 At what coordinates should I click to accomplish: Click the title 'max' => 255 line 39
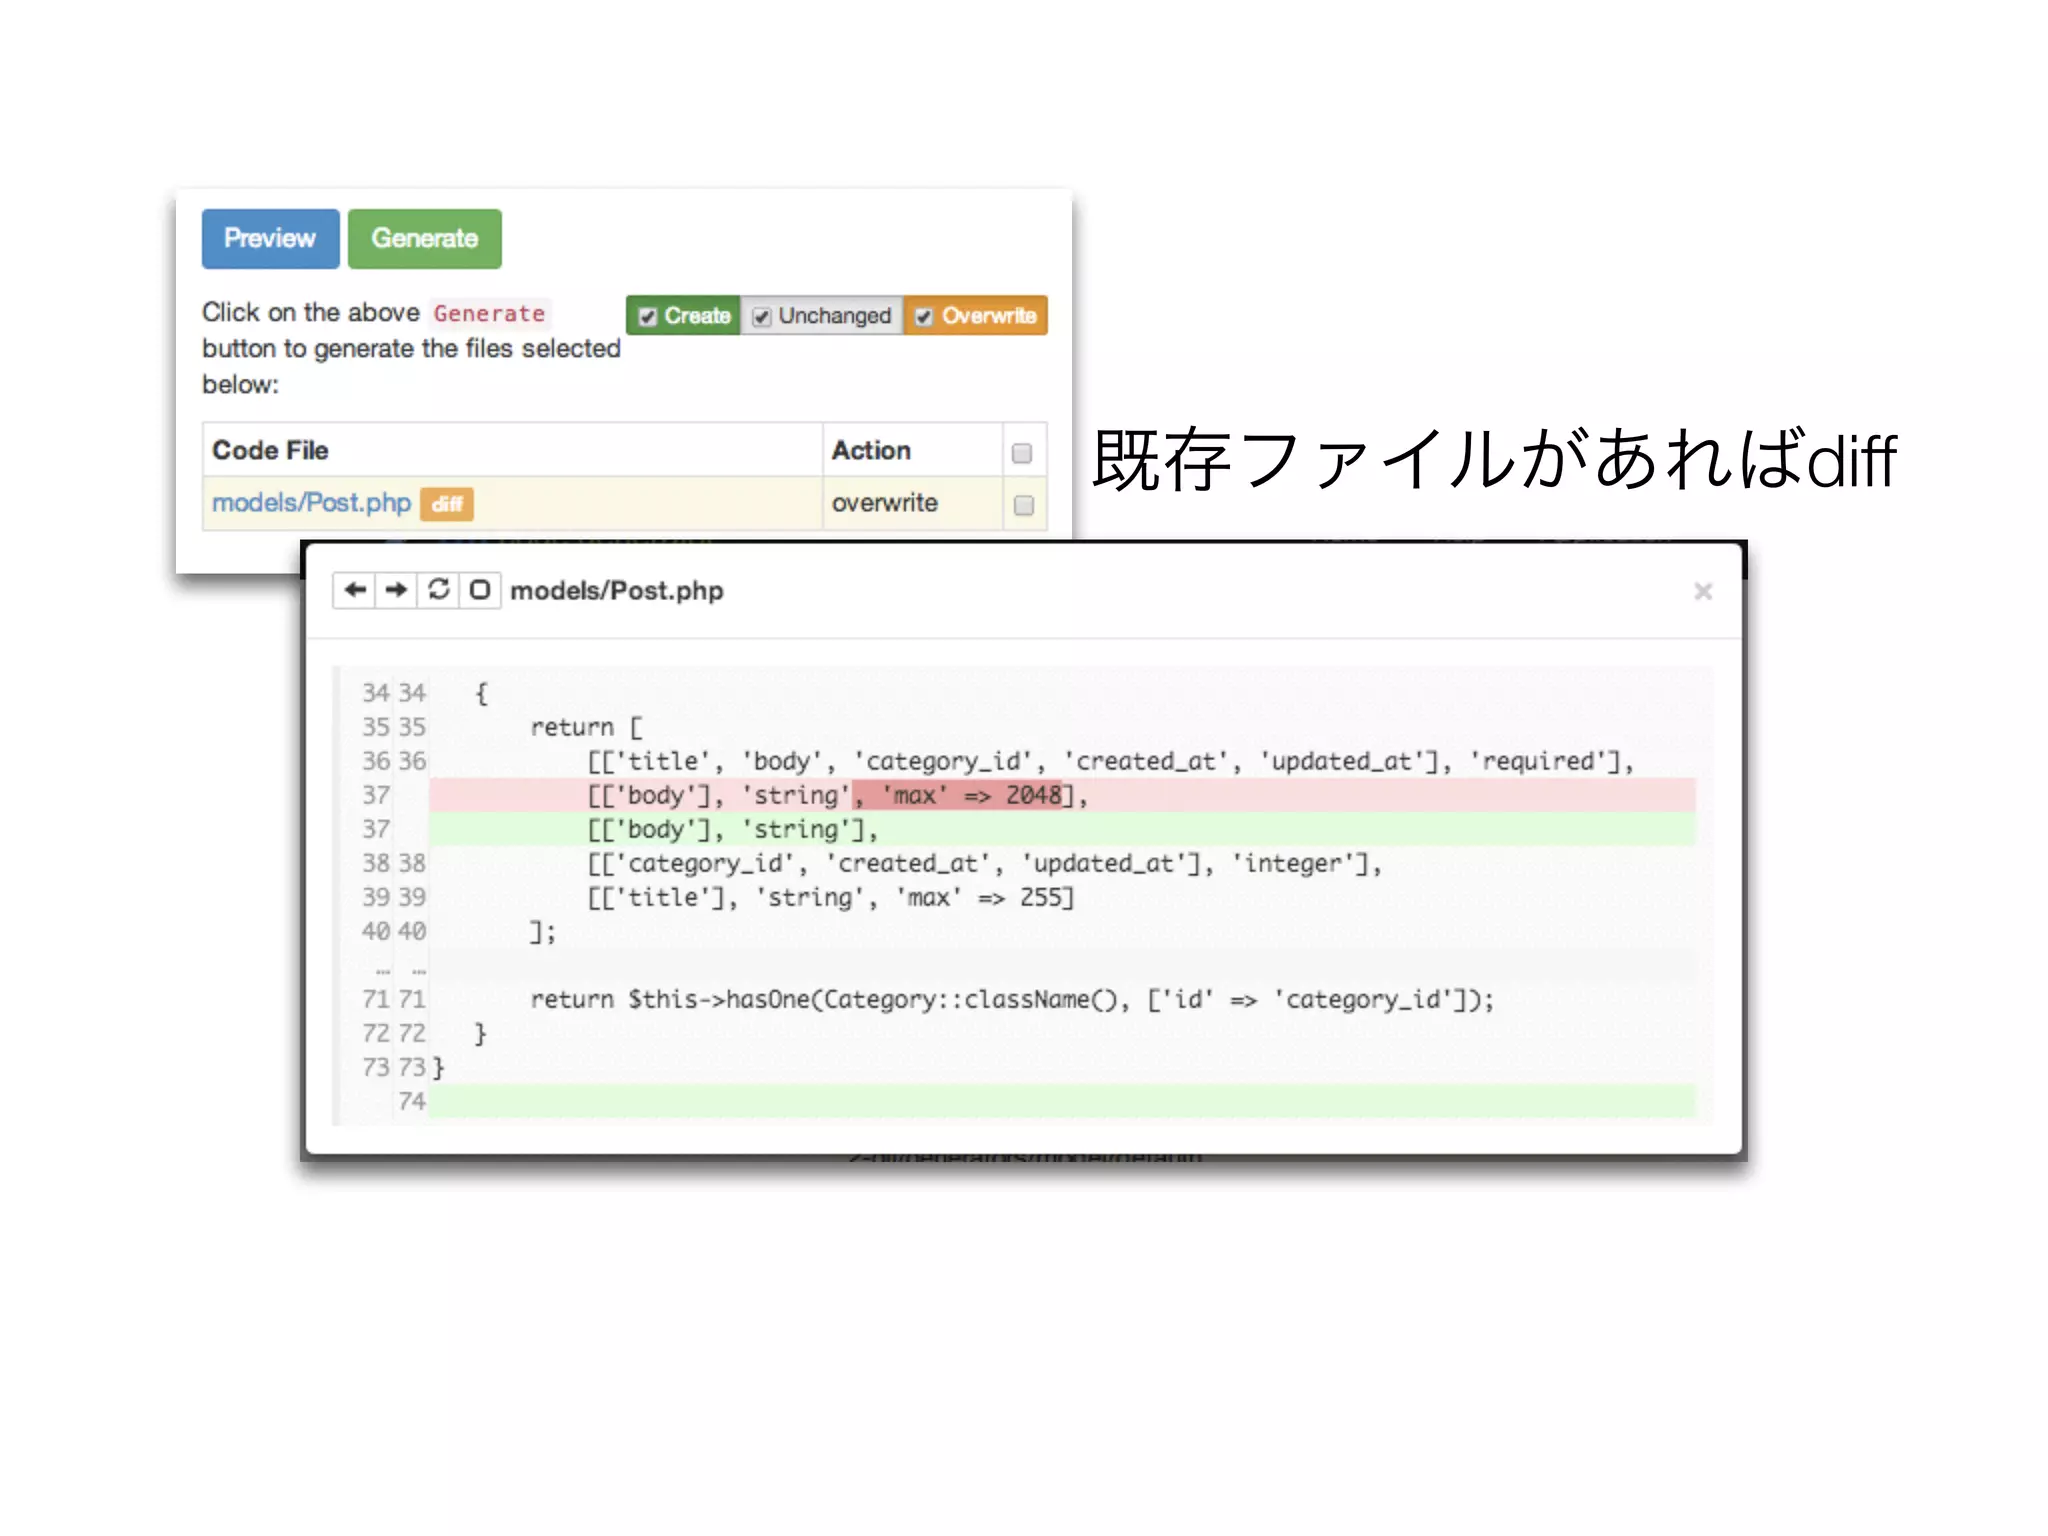click(830, 897)
